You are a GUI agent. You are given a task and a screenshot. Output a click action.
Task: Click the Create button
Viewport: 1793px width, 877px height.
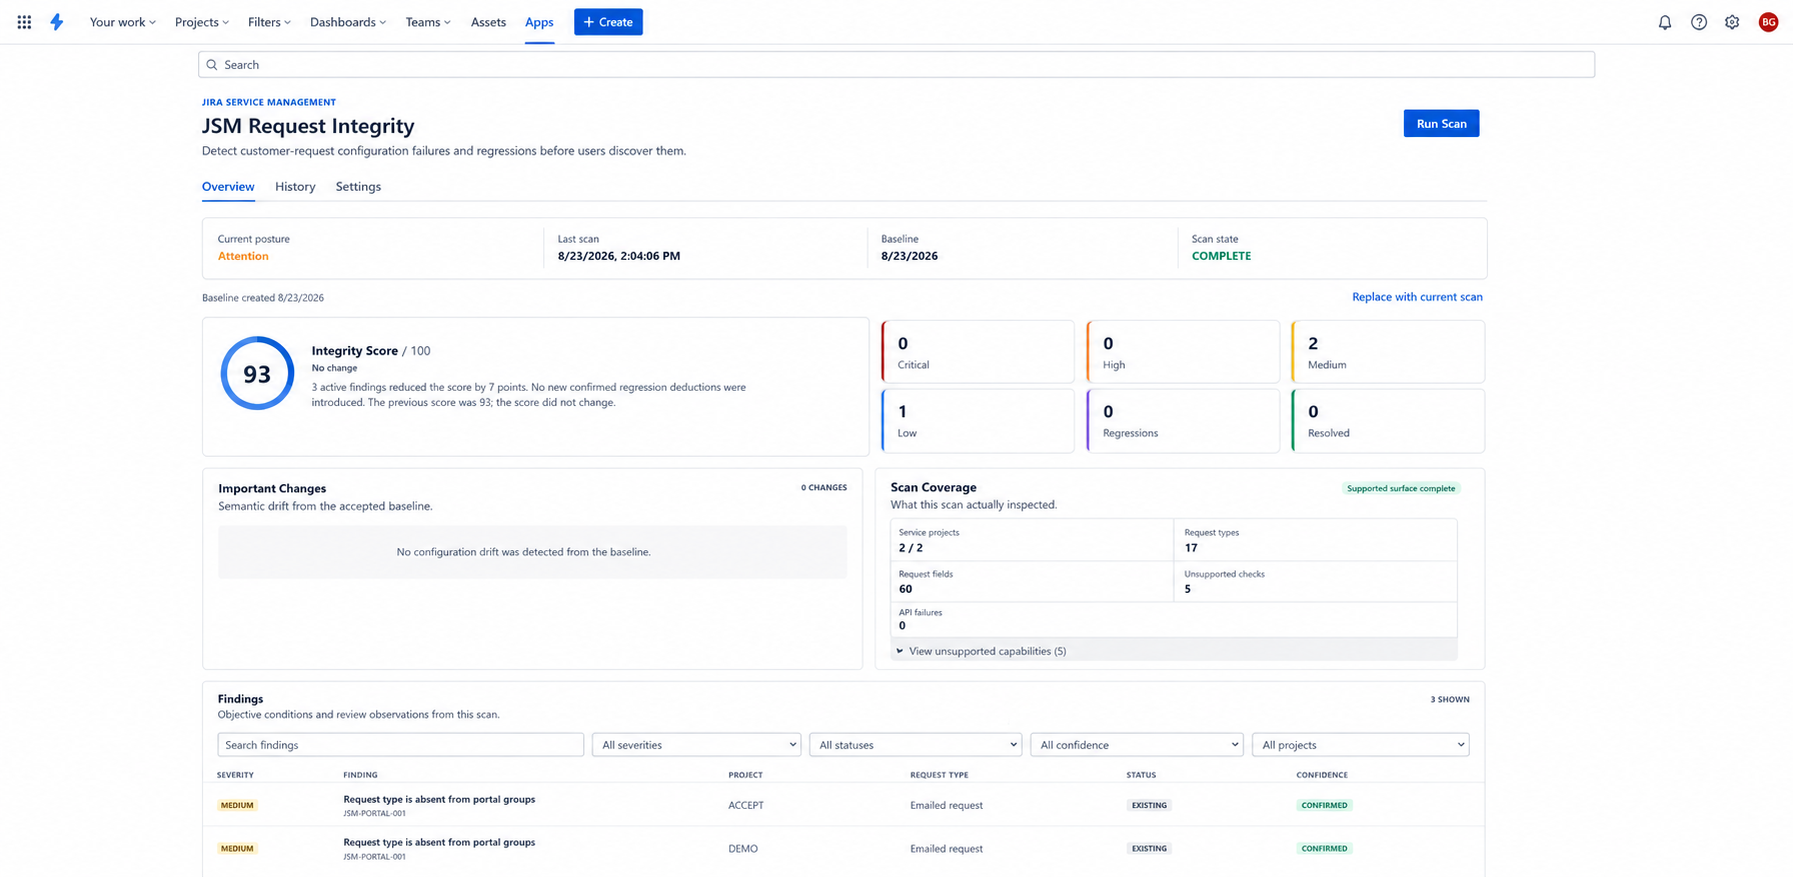[608, 22]
